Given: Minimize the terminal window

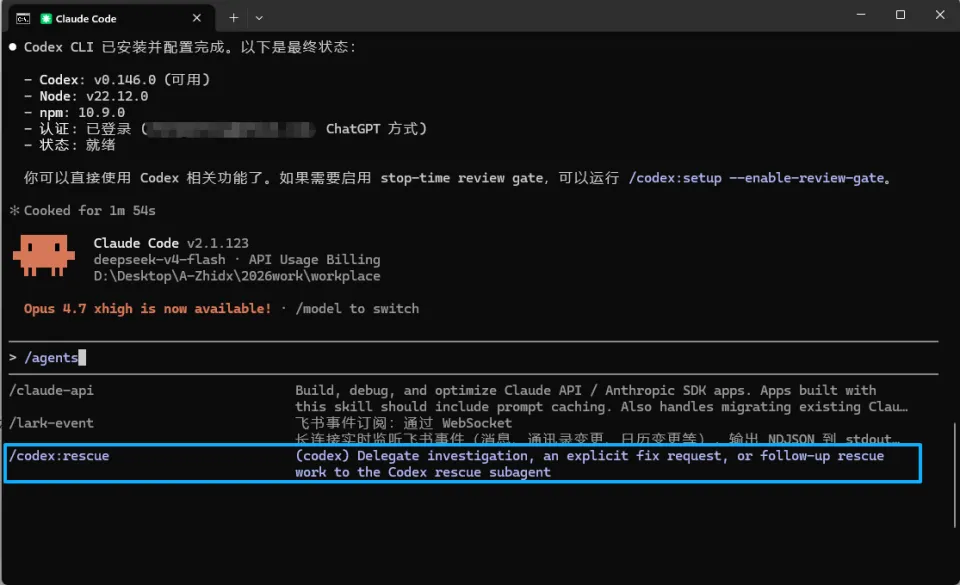Looking at the screenshot, I should (x=861, y=15).
